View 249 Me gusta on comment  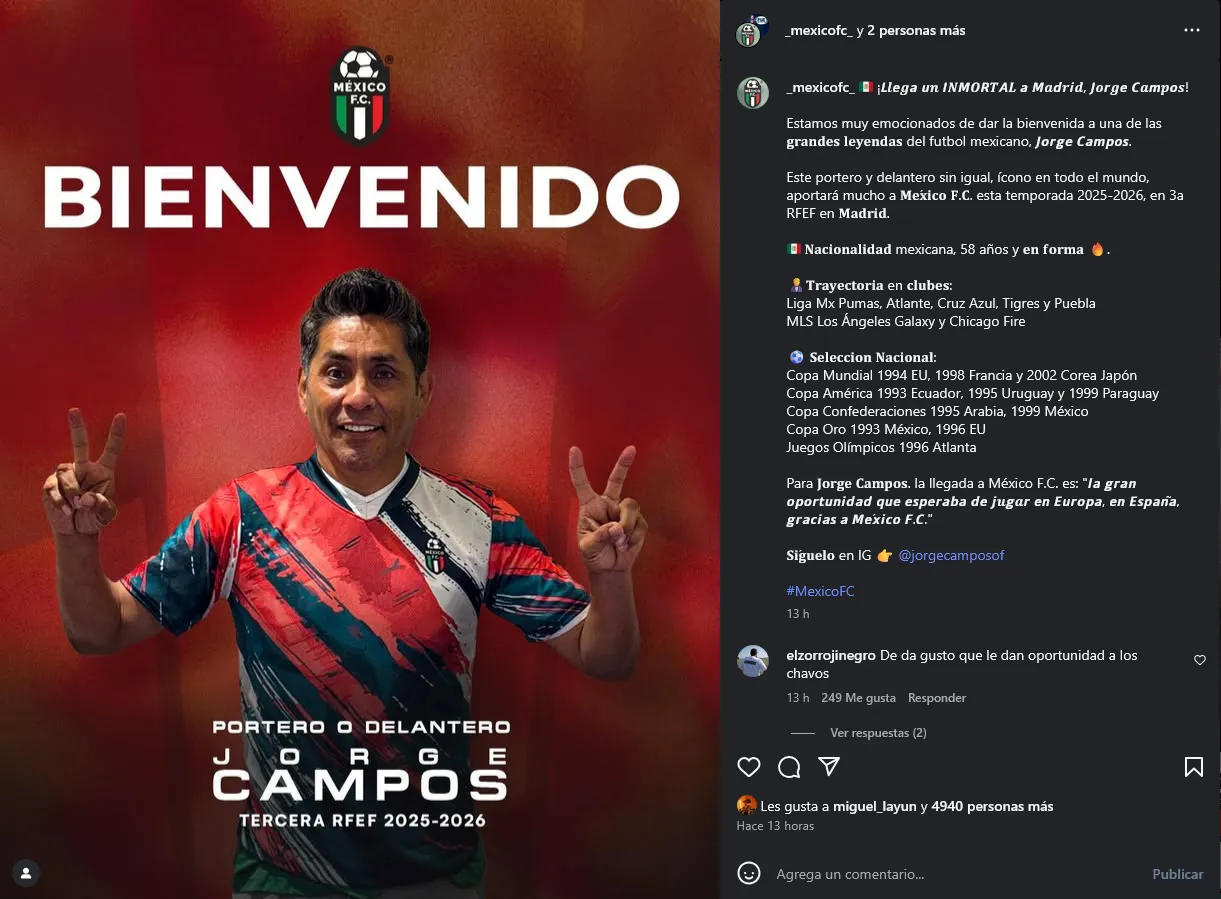click(858, 698)
